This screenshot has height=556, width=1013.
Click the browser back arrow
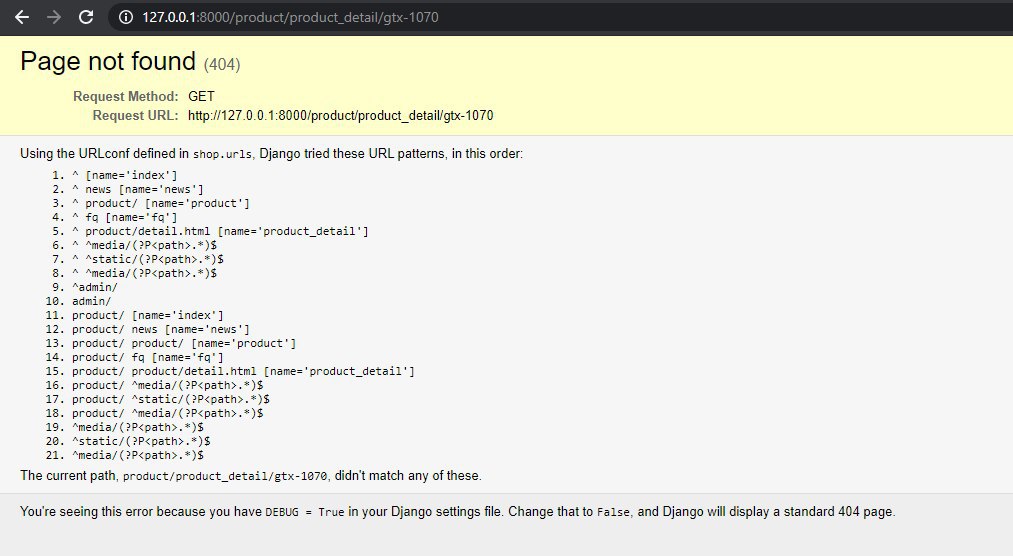(22, 17)
